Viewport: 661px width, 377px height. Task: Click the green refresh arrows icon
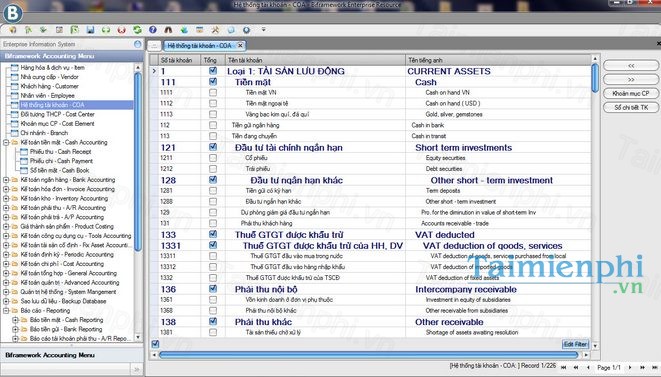[137, 30]
